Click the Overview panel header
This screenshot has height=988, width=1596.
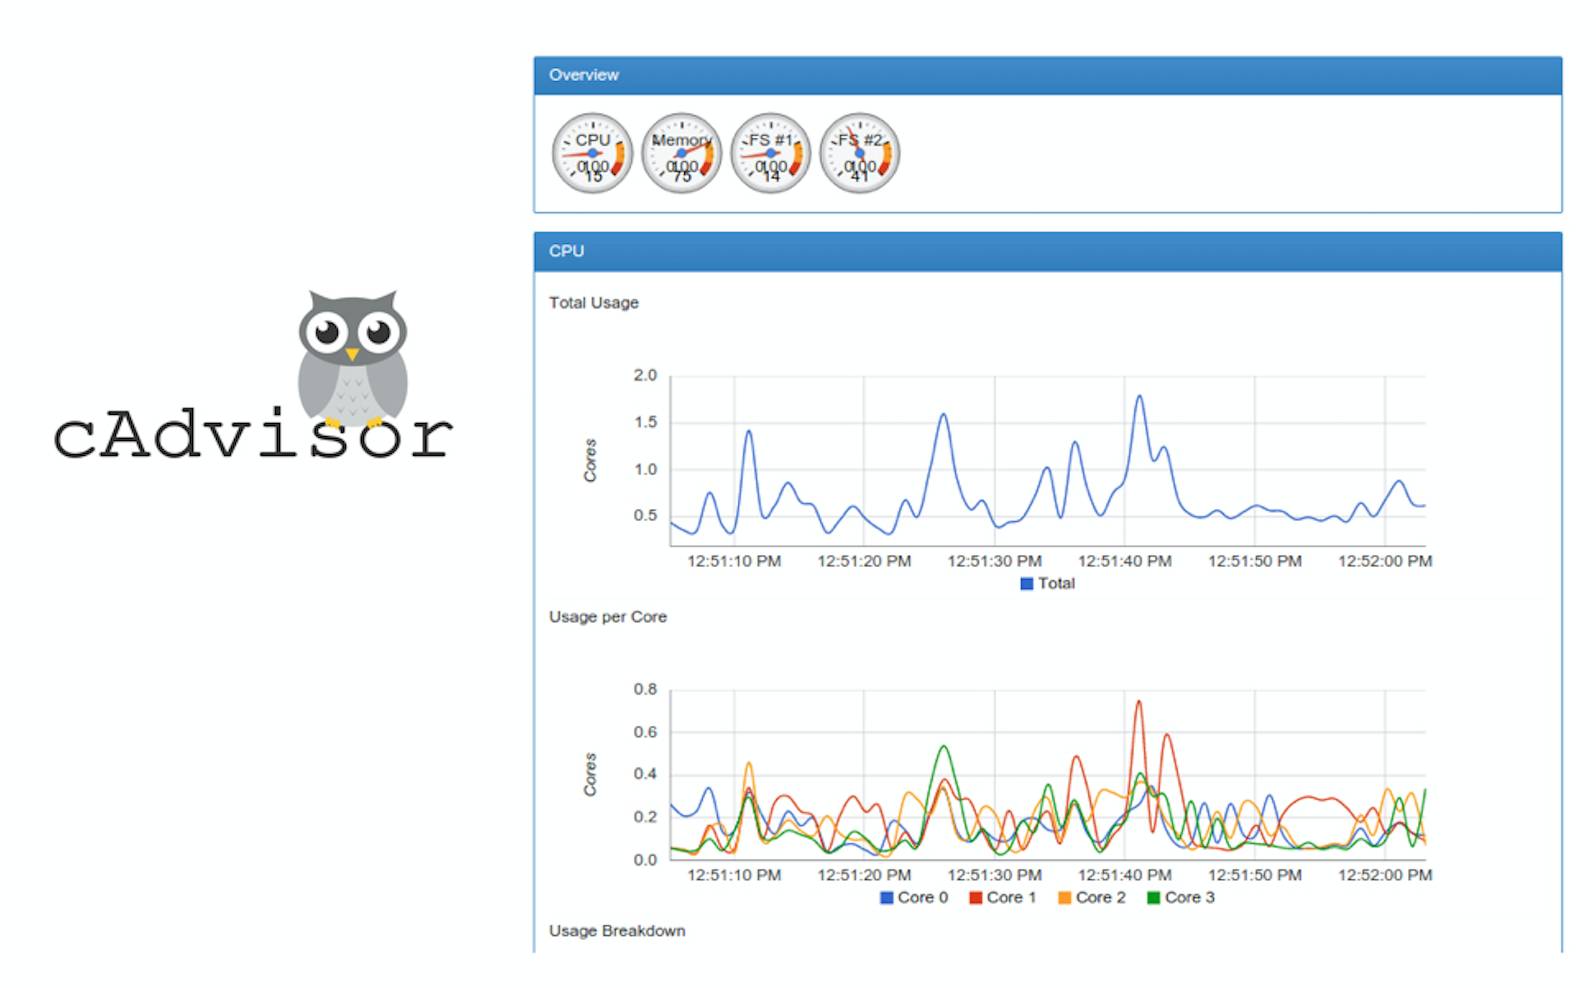pyautogui.click(x=1048, y=75)
